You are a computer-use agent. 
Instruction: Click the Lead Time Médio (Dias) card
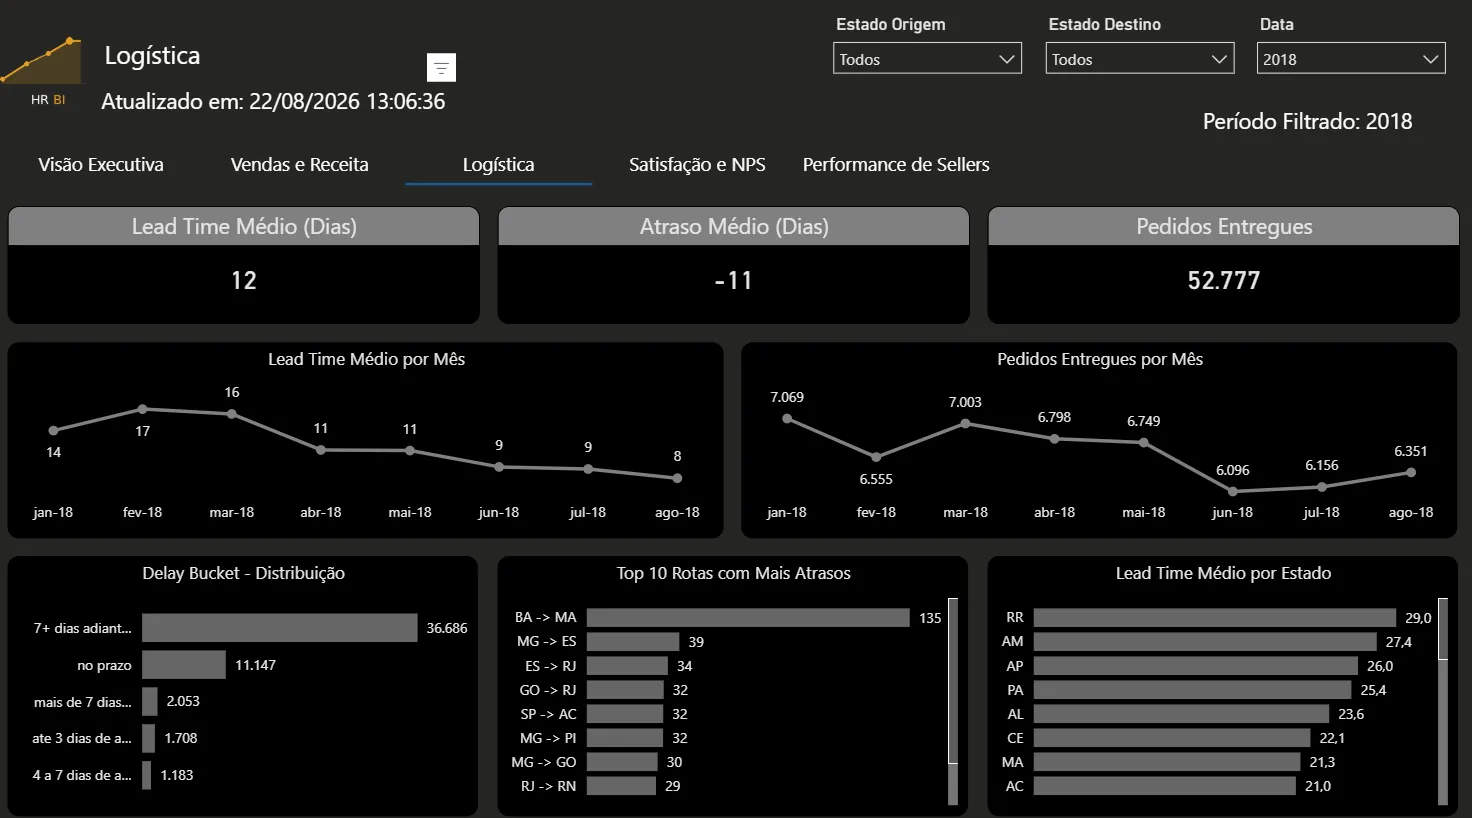(x=244, y=265)
